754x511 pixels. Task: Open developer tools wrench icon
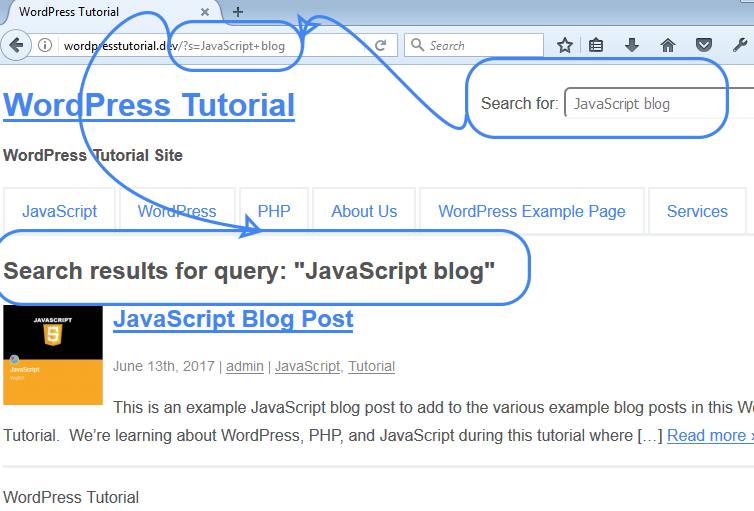[740, 45]
